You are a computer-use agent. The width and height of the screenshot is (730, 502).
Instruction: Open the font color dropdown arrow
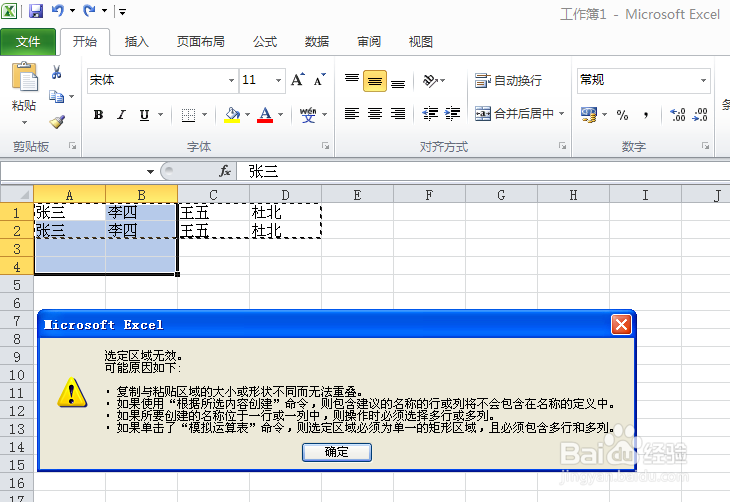pyautogui.click(x=281, y=115)
